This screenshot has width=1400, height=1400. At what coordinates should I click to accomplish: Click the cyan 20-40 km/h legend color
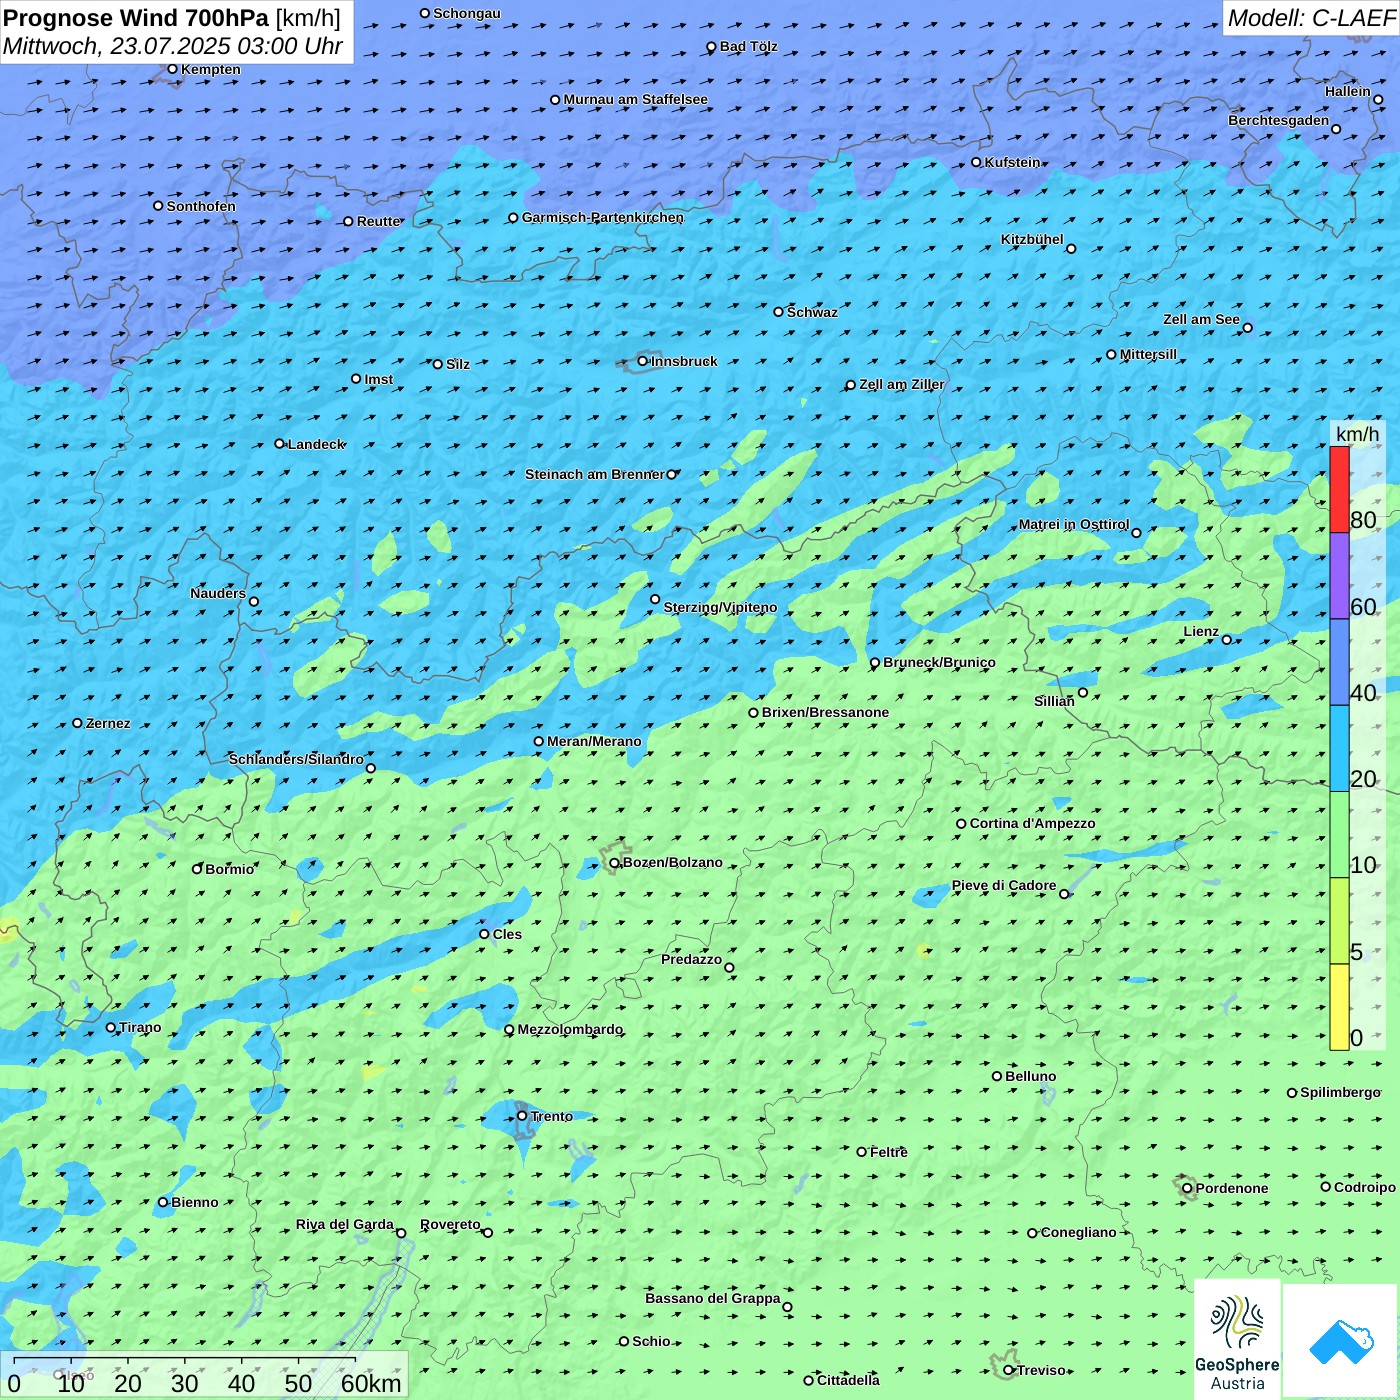click(1339, 749)
